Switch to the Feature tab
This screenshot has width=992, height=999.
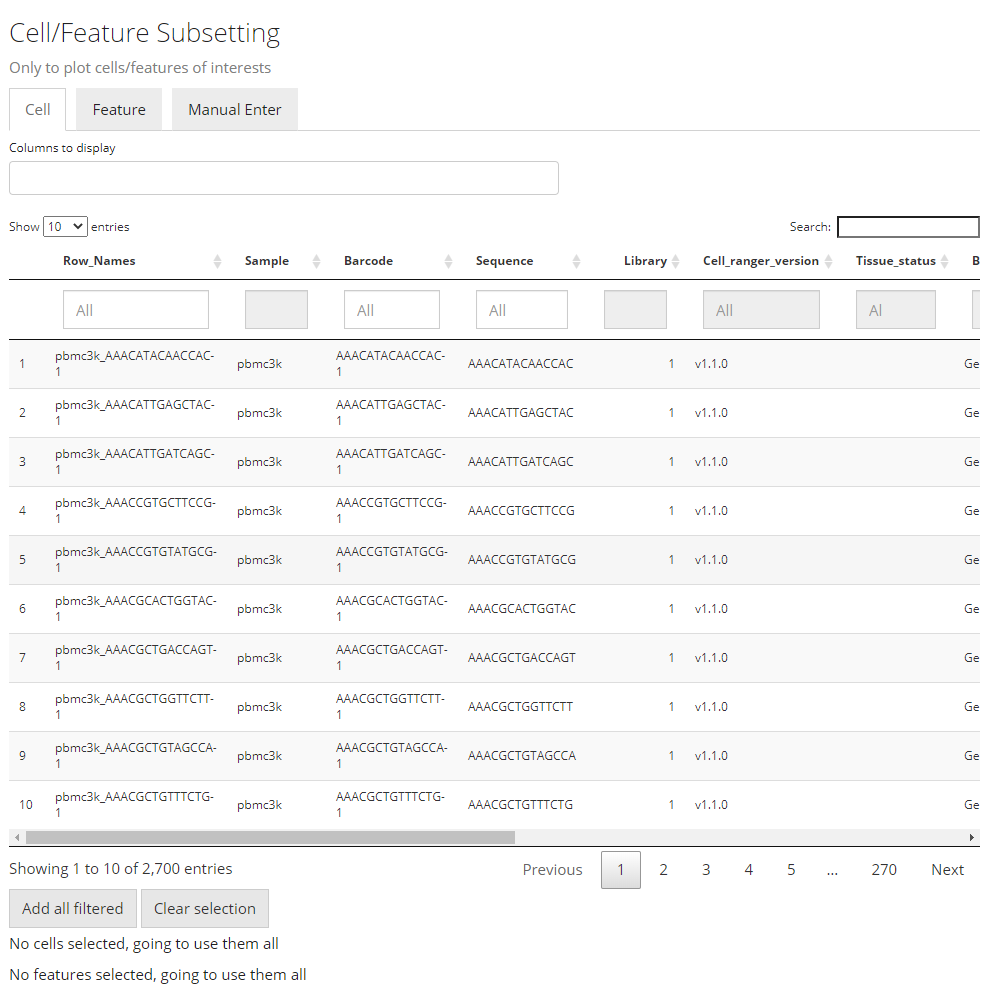pos(119,110)
